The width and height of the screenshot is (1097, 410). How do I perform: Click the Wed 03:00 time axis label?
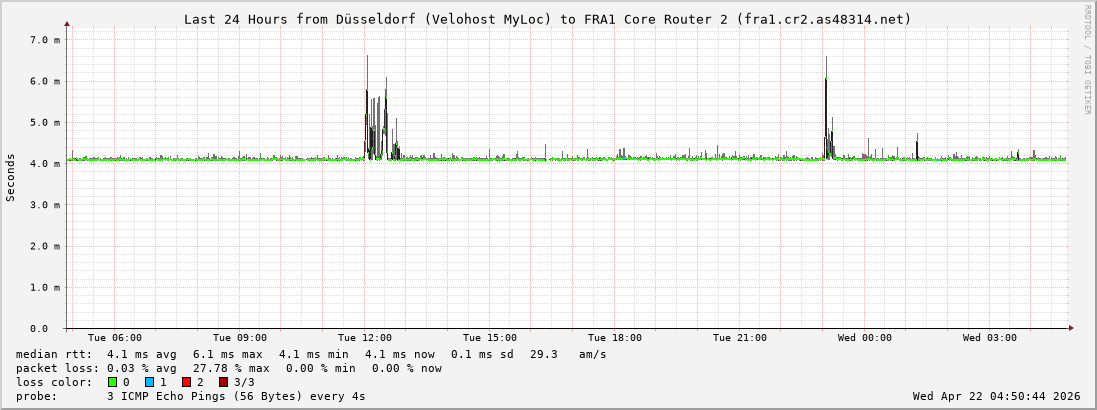coord(989,338)
